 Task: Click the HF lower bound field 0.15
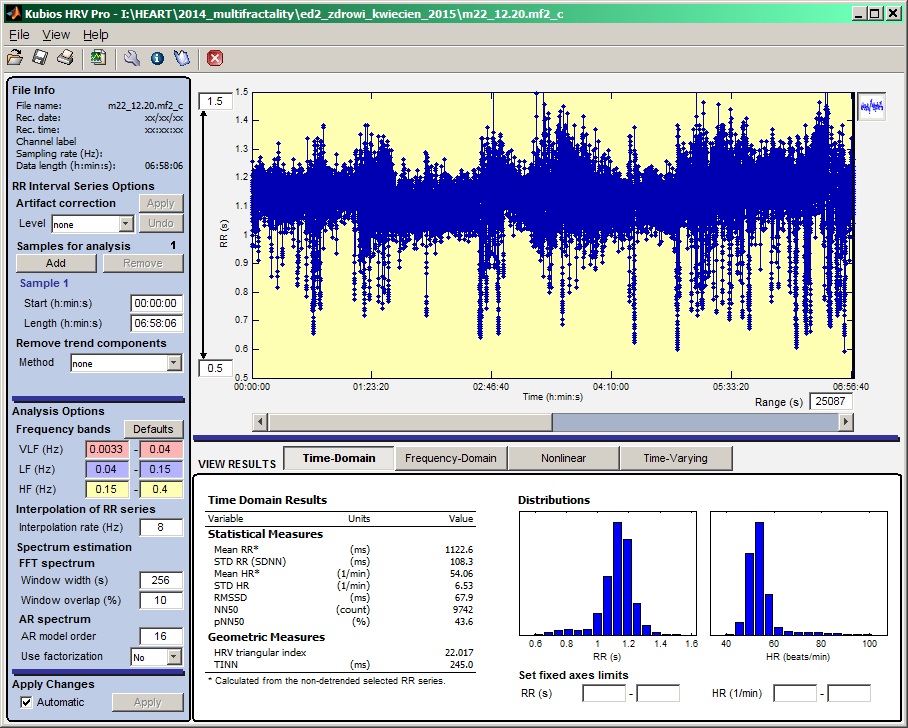(107, 489)
